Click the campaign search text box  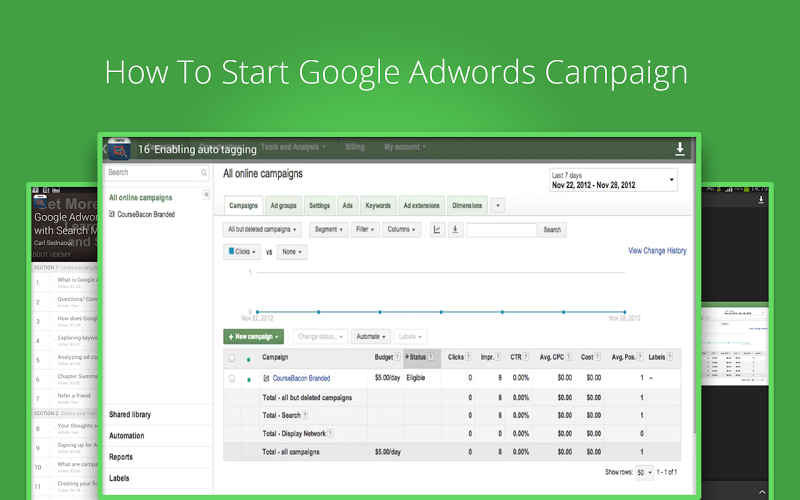tap(501, 230)
